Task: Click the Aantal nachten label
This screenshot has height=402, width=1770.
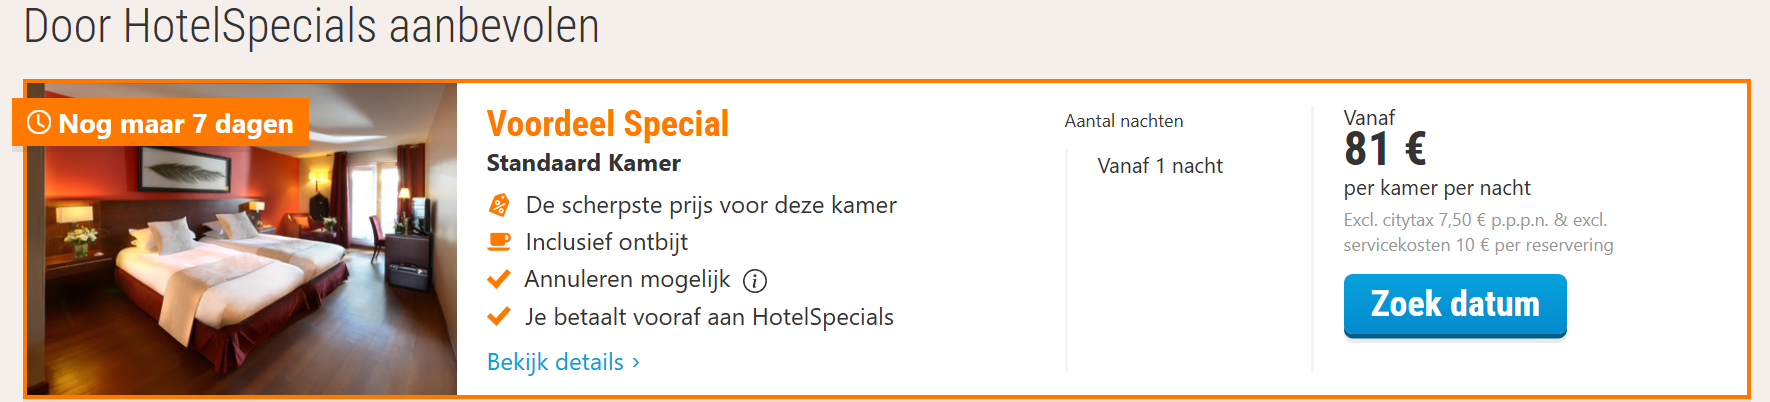Action: tap(1124, 121)
